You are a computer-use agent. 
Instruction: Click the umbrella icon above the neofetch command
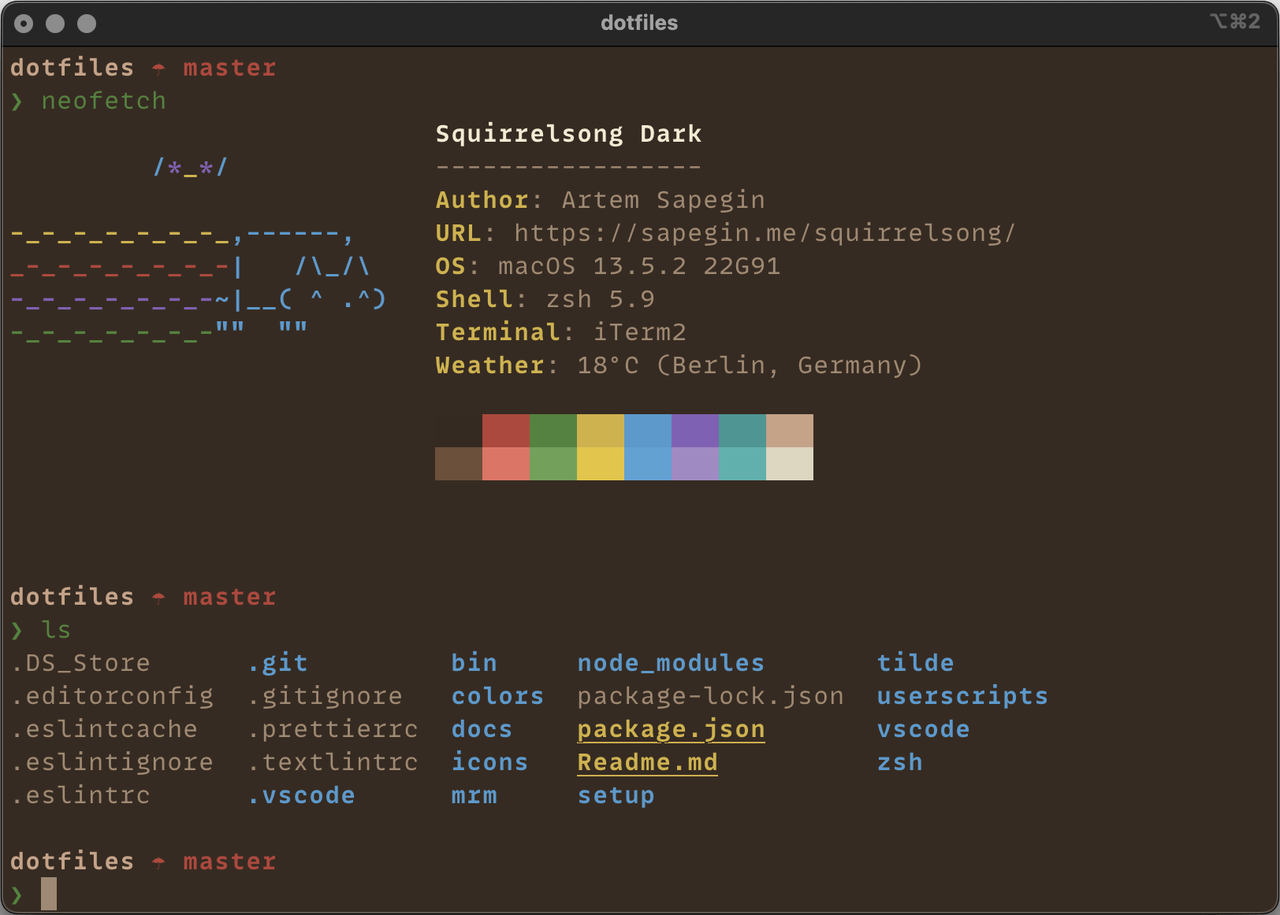tap(158, 69)
